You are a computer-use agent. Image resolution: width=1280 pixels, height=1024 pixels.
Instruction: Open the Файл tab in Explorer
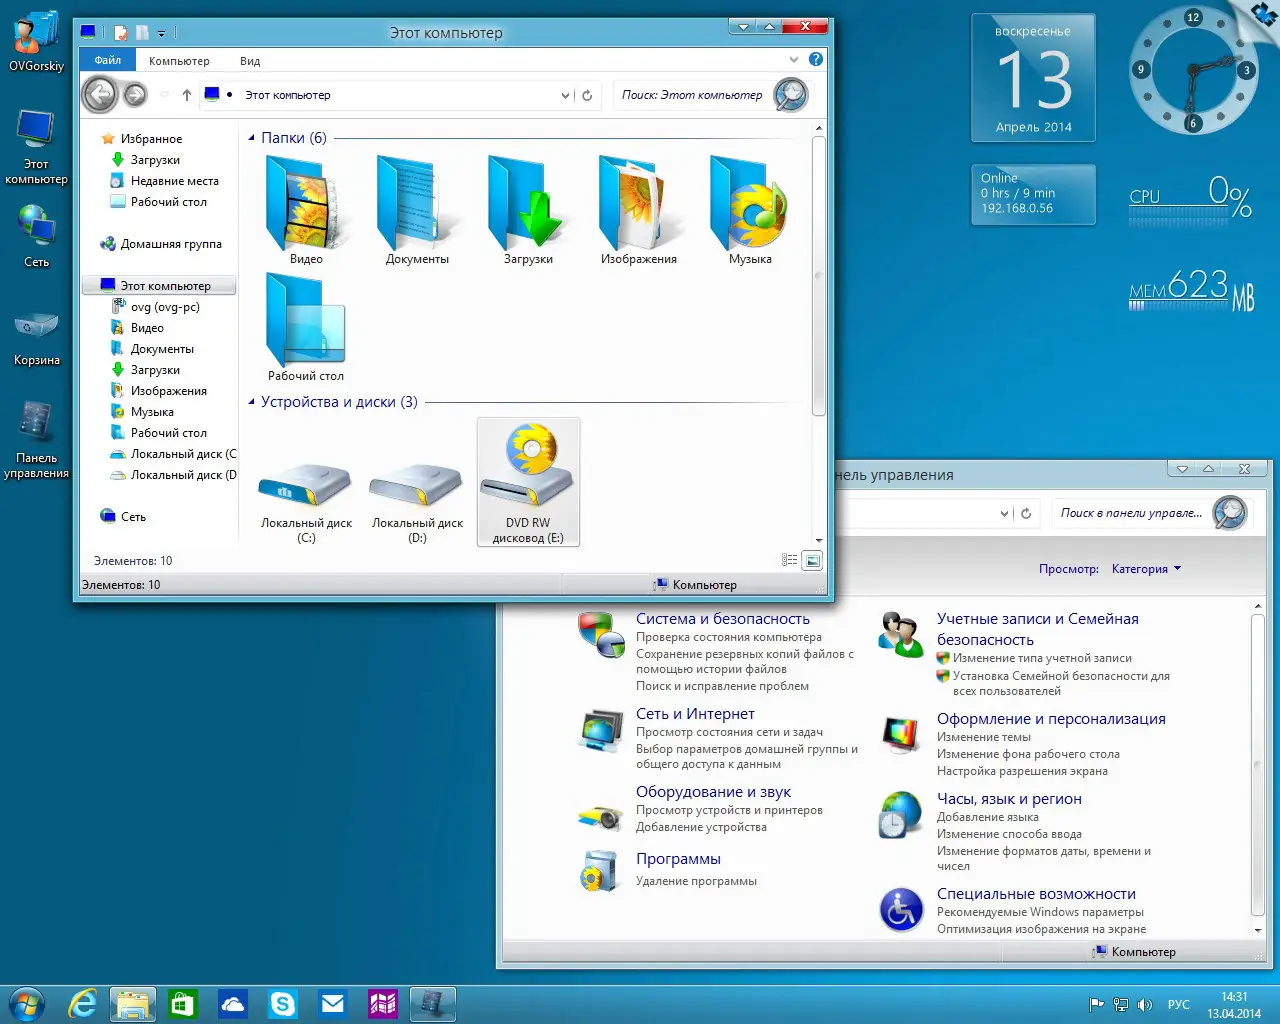107,60
